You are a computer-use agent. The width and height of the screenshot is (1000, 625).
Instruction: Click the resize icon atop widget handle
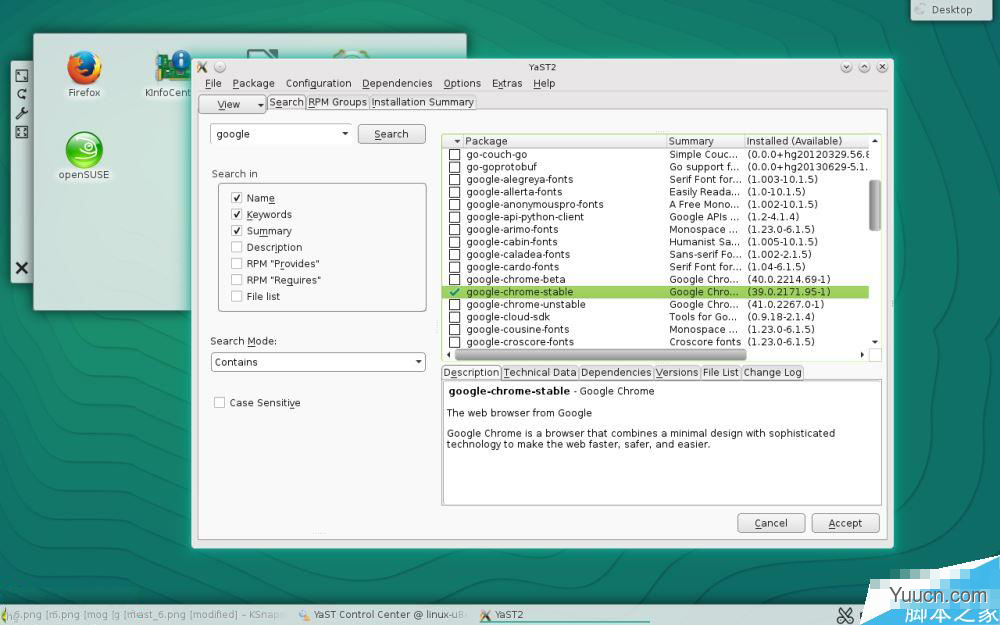point(21,75)
